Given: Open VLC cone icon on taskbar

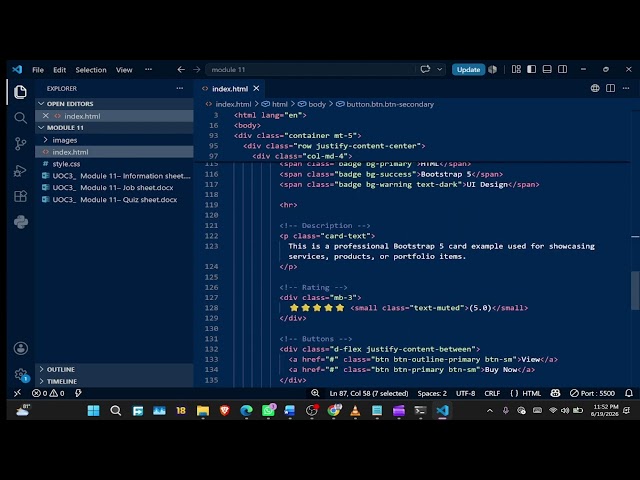Looking at the screenshot, I should click(x=355, y=411).
